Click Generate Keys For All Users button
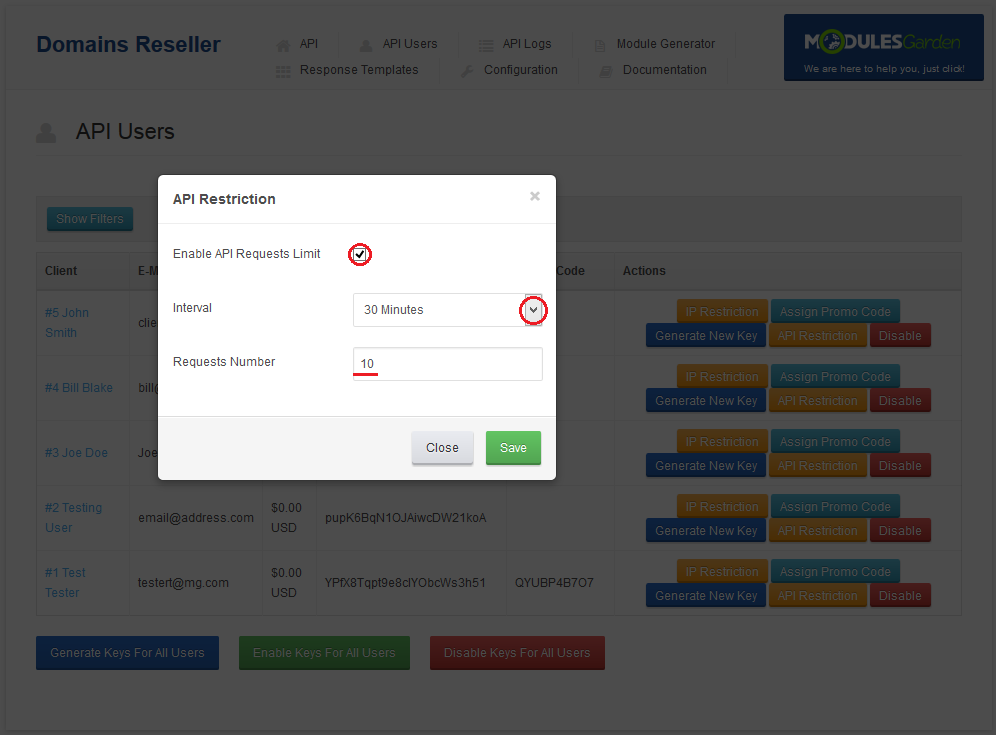The width and height of the screenshot is (996, 735). tap(127, 653)
